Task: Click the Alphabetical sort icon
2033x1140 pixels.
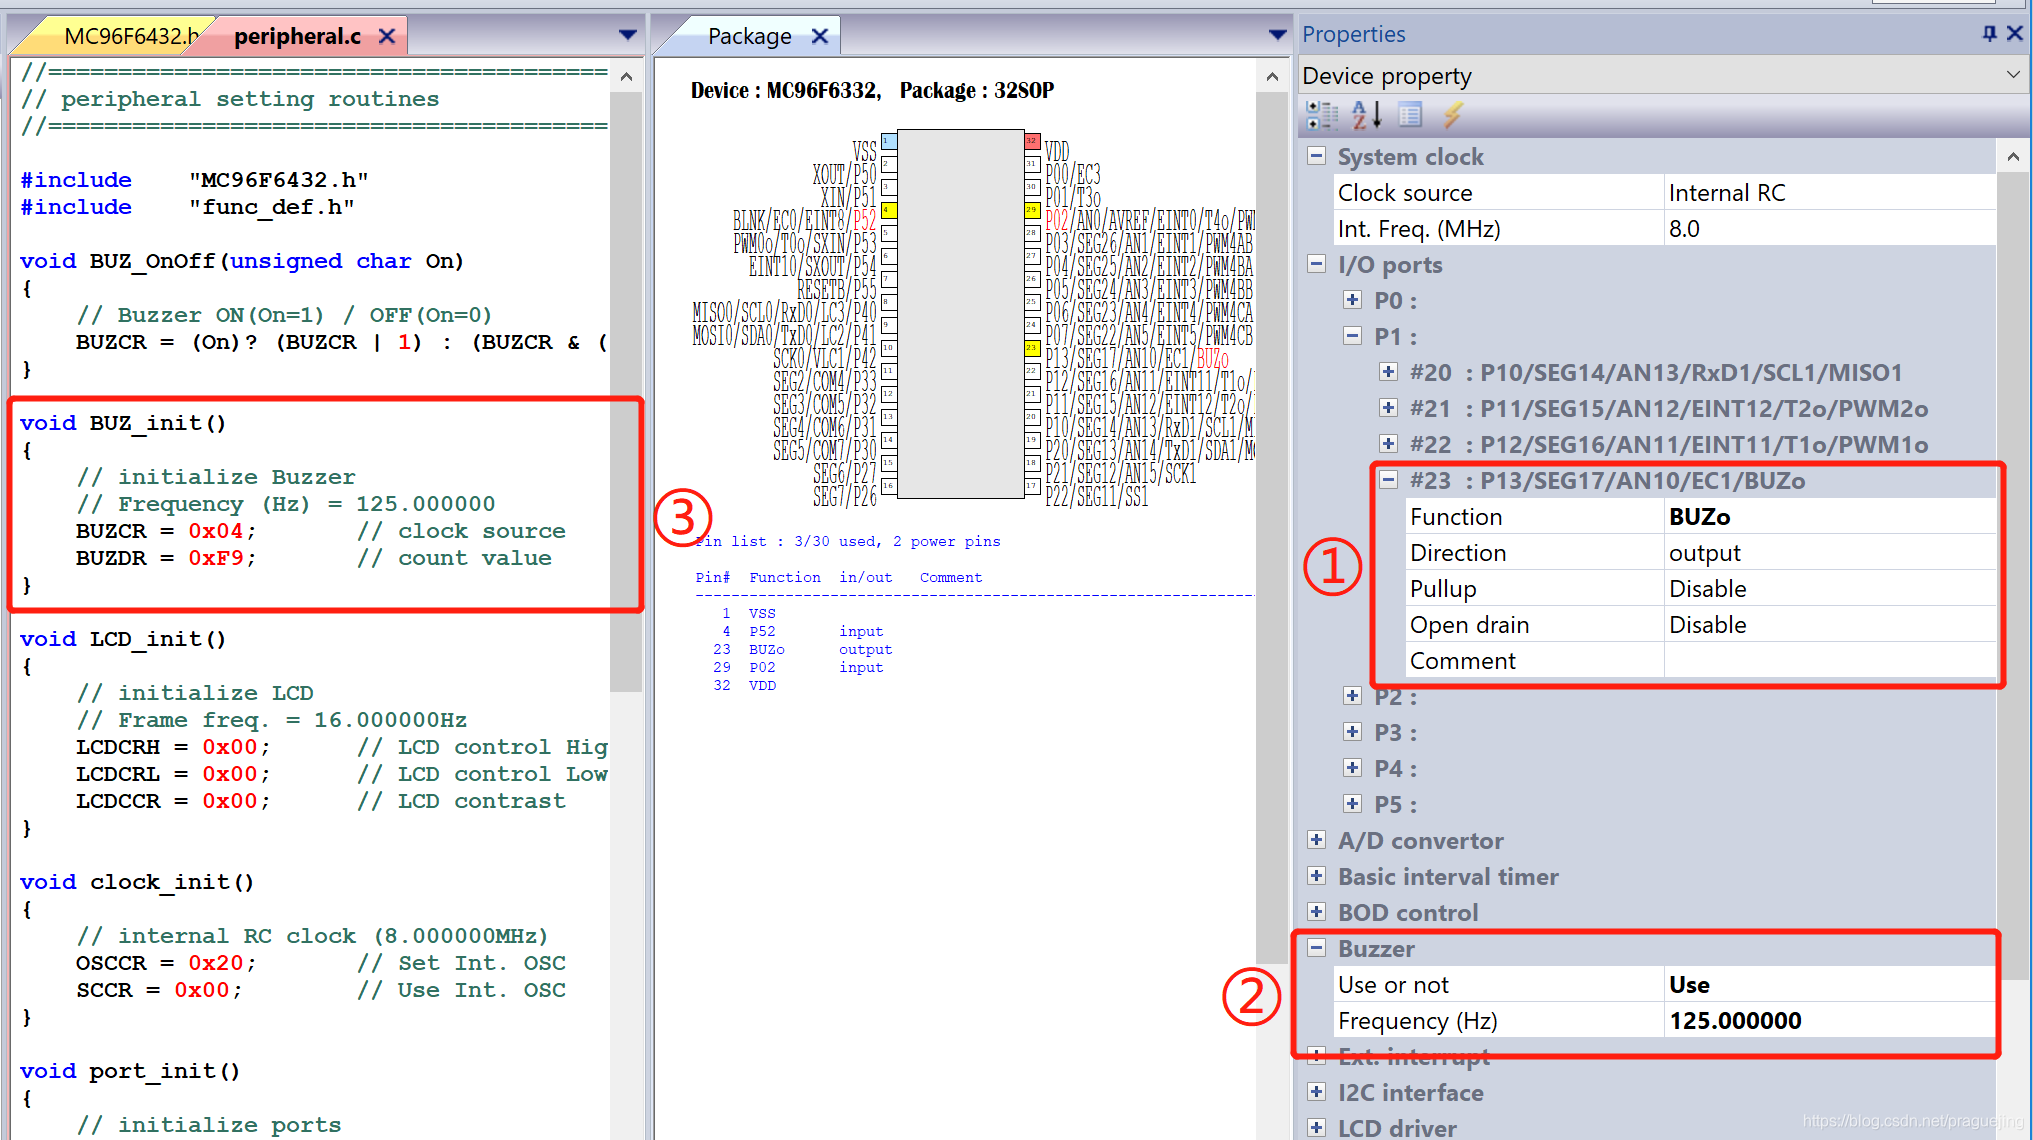Action: coord(1366,116)
